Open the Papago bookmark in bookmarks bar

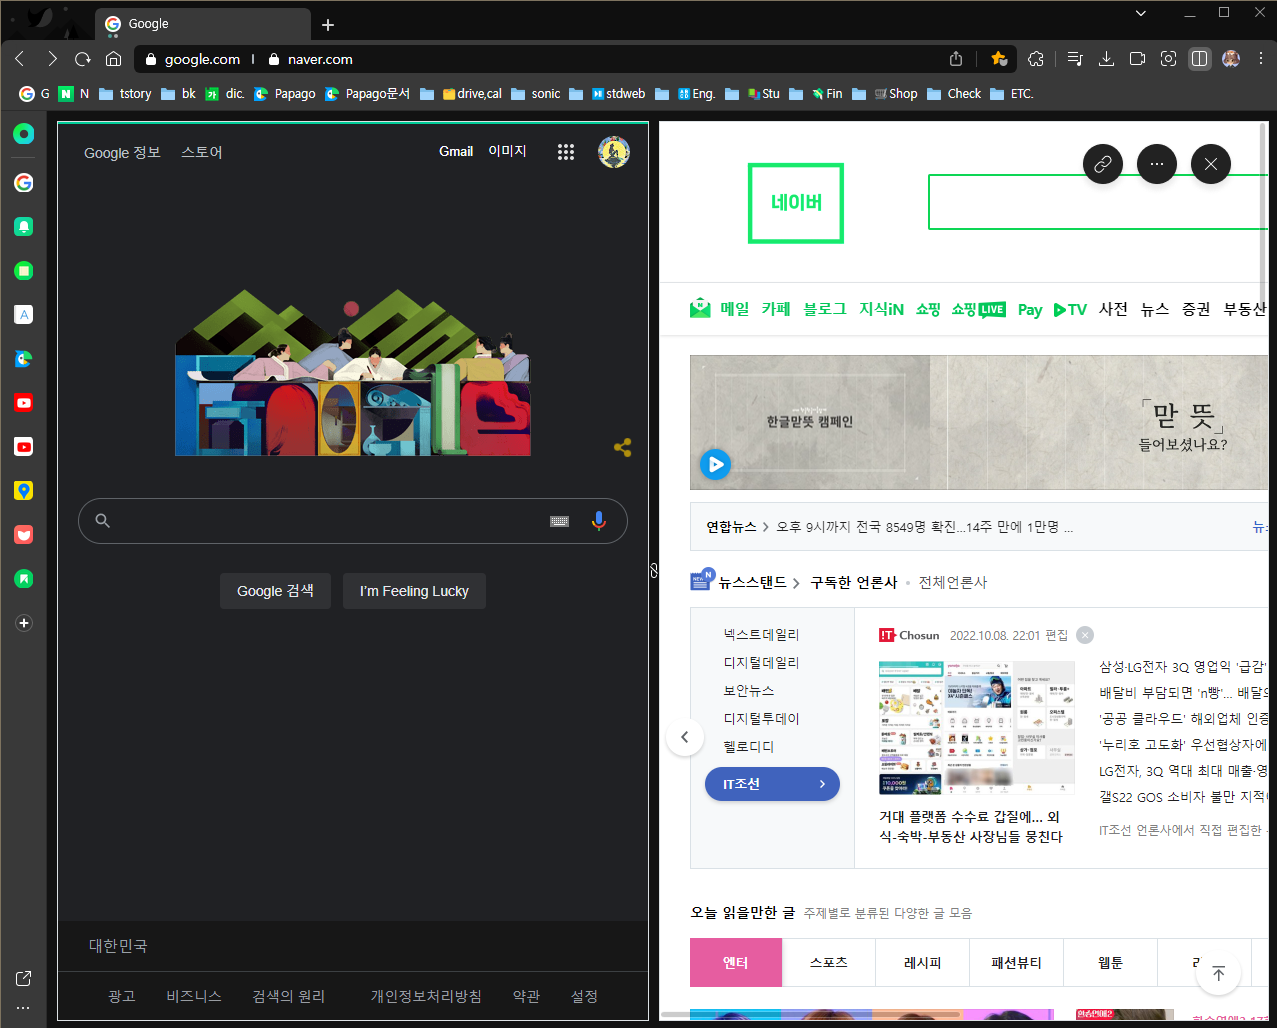click(285, 94)
